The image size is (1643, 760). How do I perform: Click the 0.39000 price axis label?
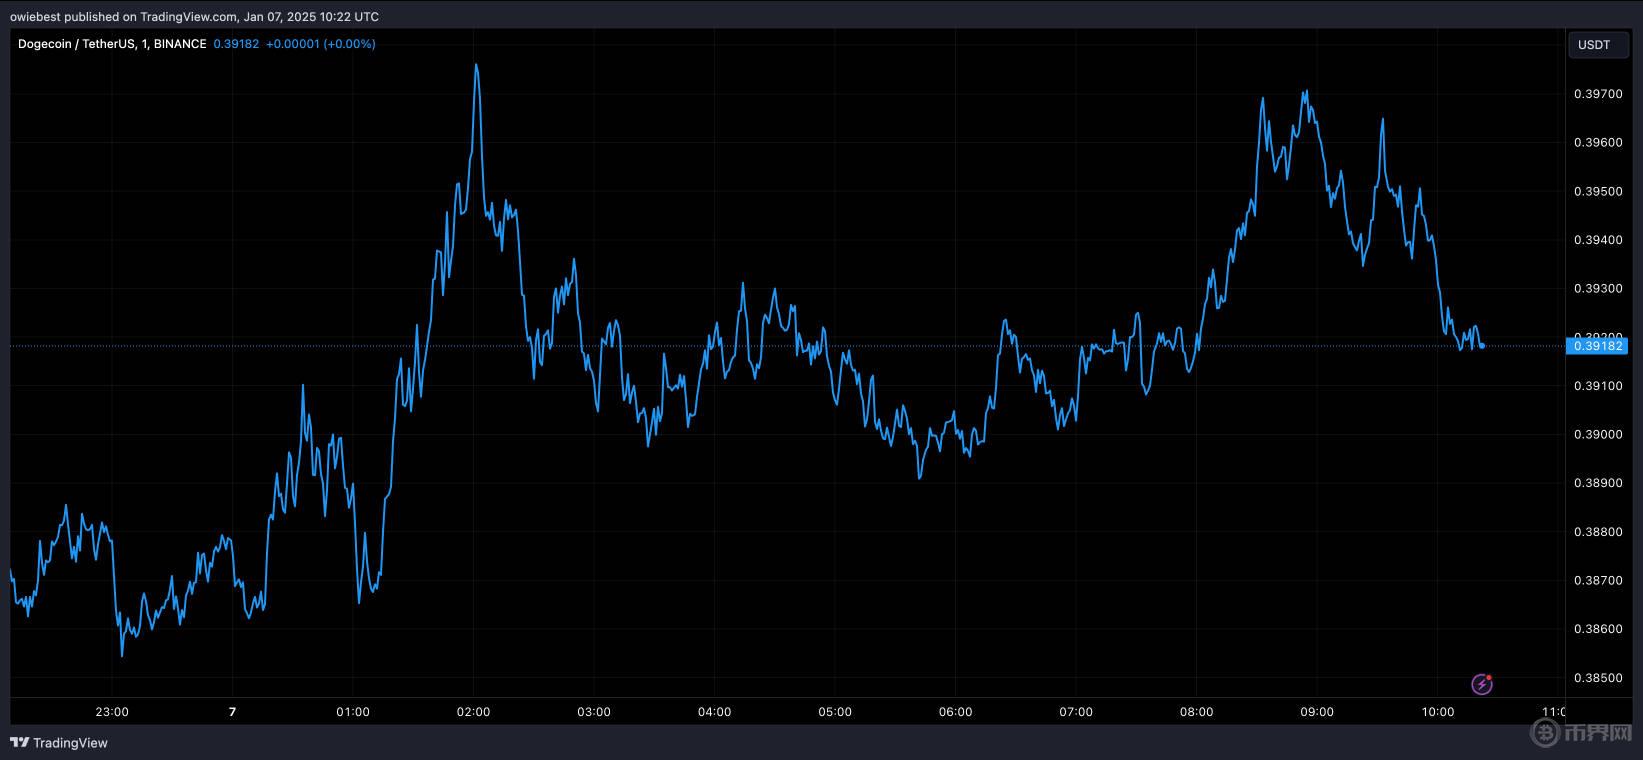click(1597, 435)
